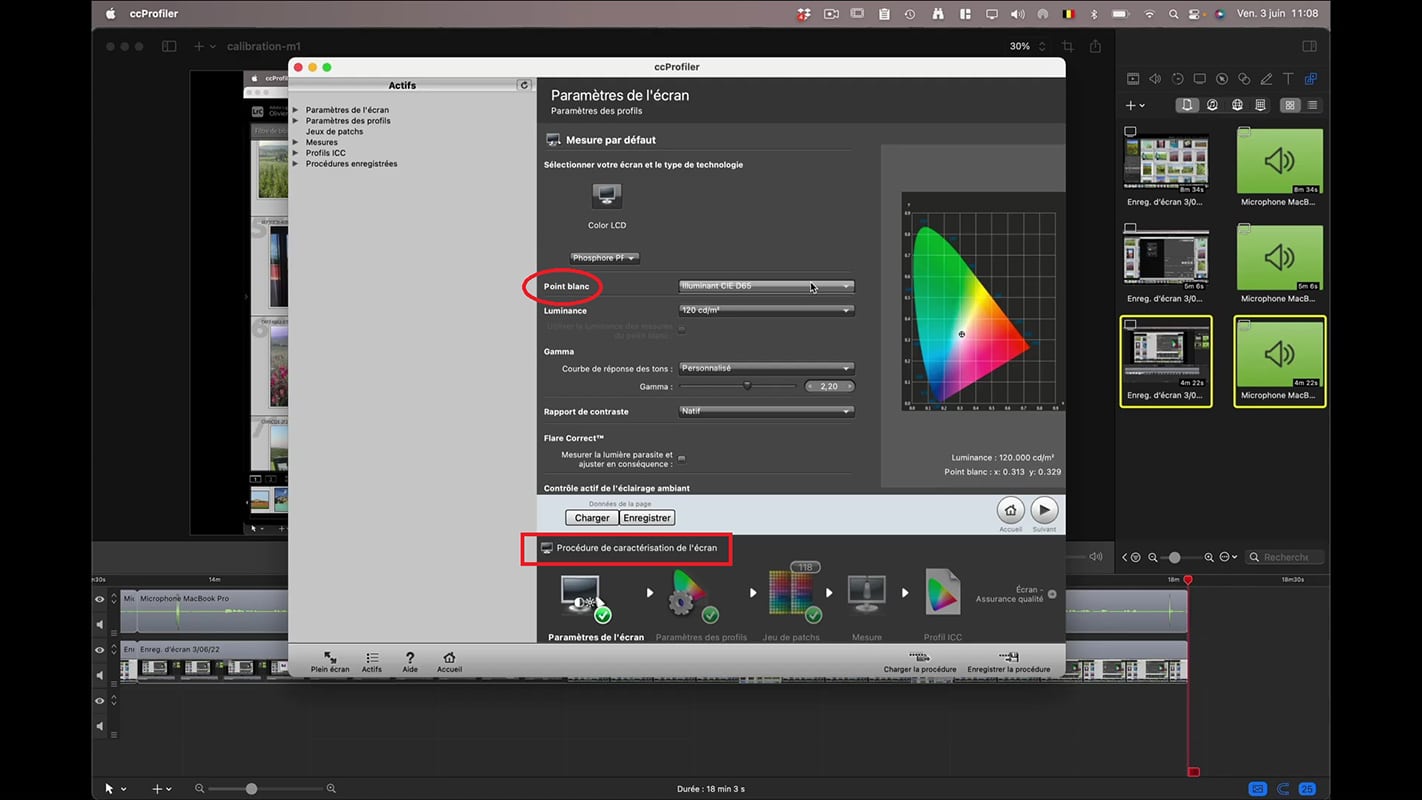Select the 8m 34s screen recording thumbnail
Image resolution: width=1422 pixels, height=800 pixels.
point(1166,162)
